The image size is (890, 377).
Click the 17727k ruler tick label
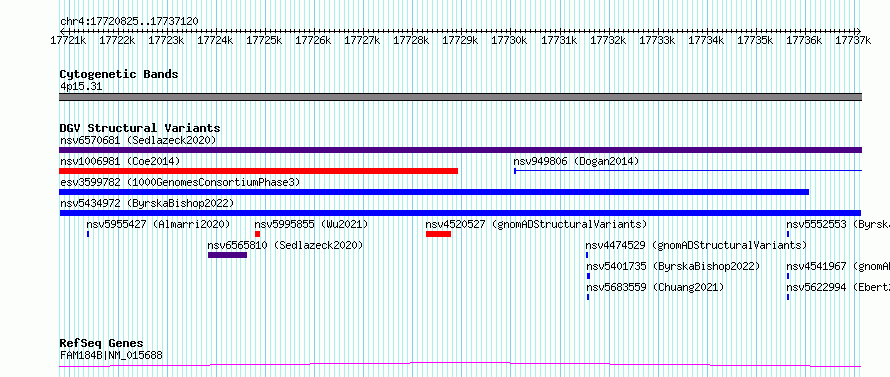pyautogui.click(x=362, y=40)
